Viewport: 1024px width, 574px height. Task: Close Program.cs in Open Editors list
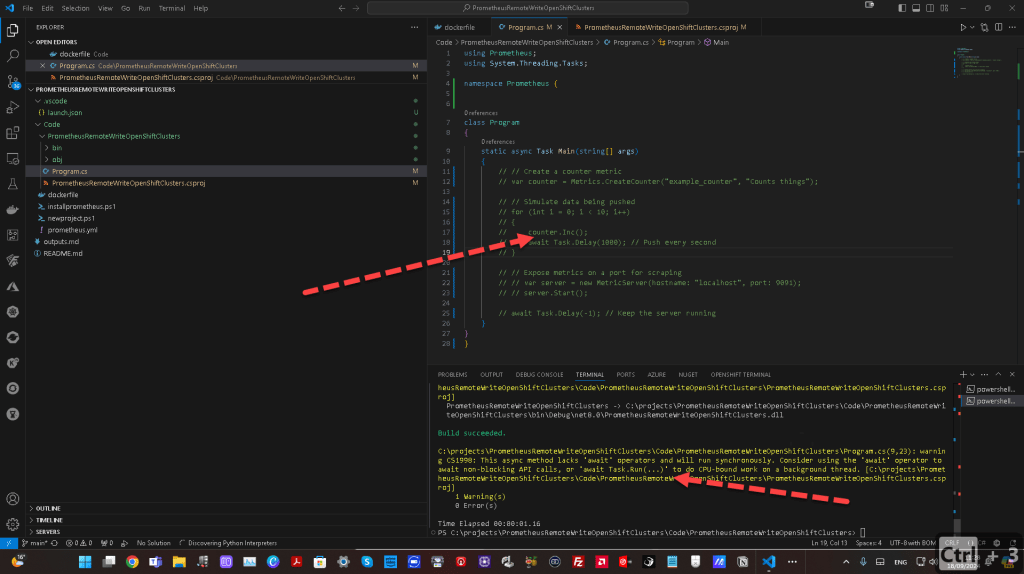point(42,66)
